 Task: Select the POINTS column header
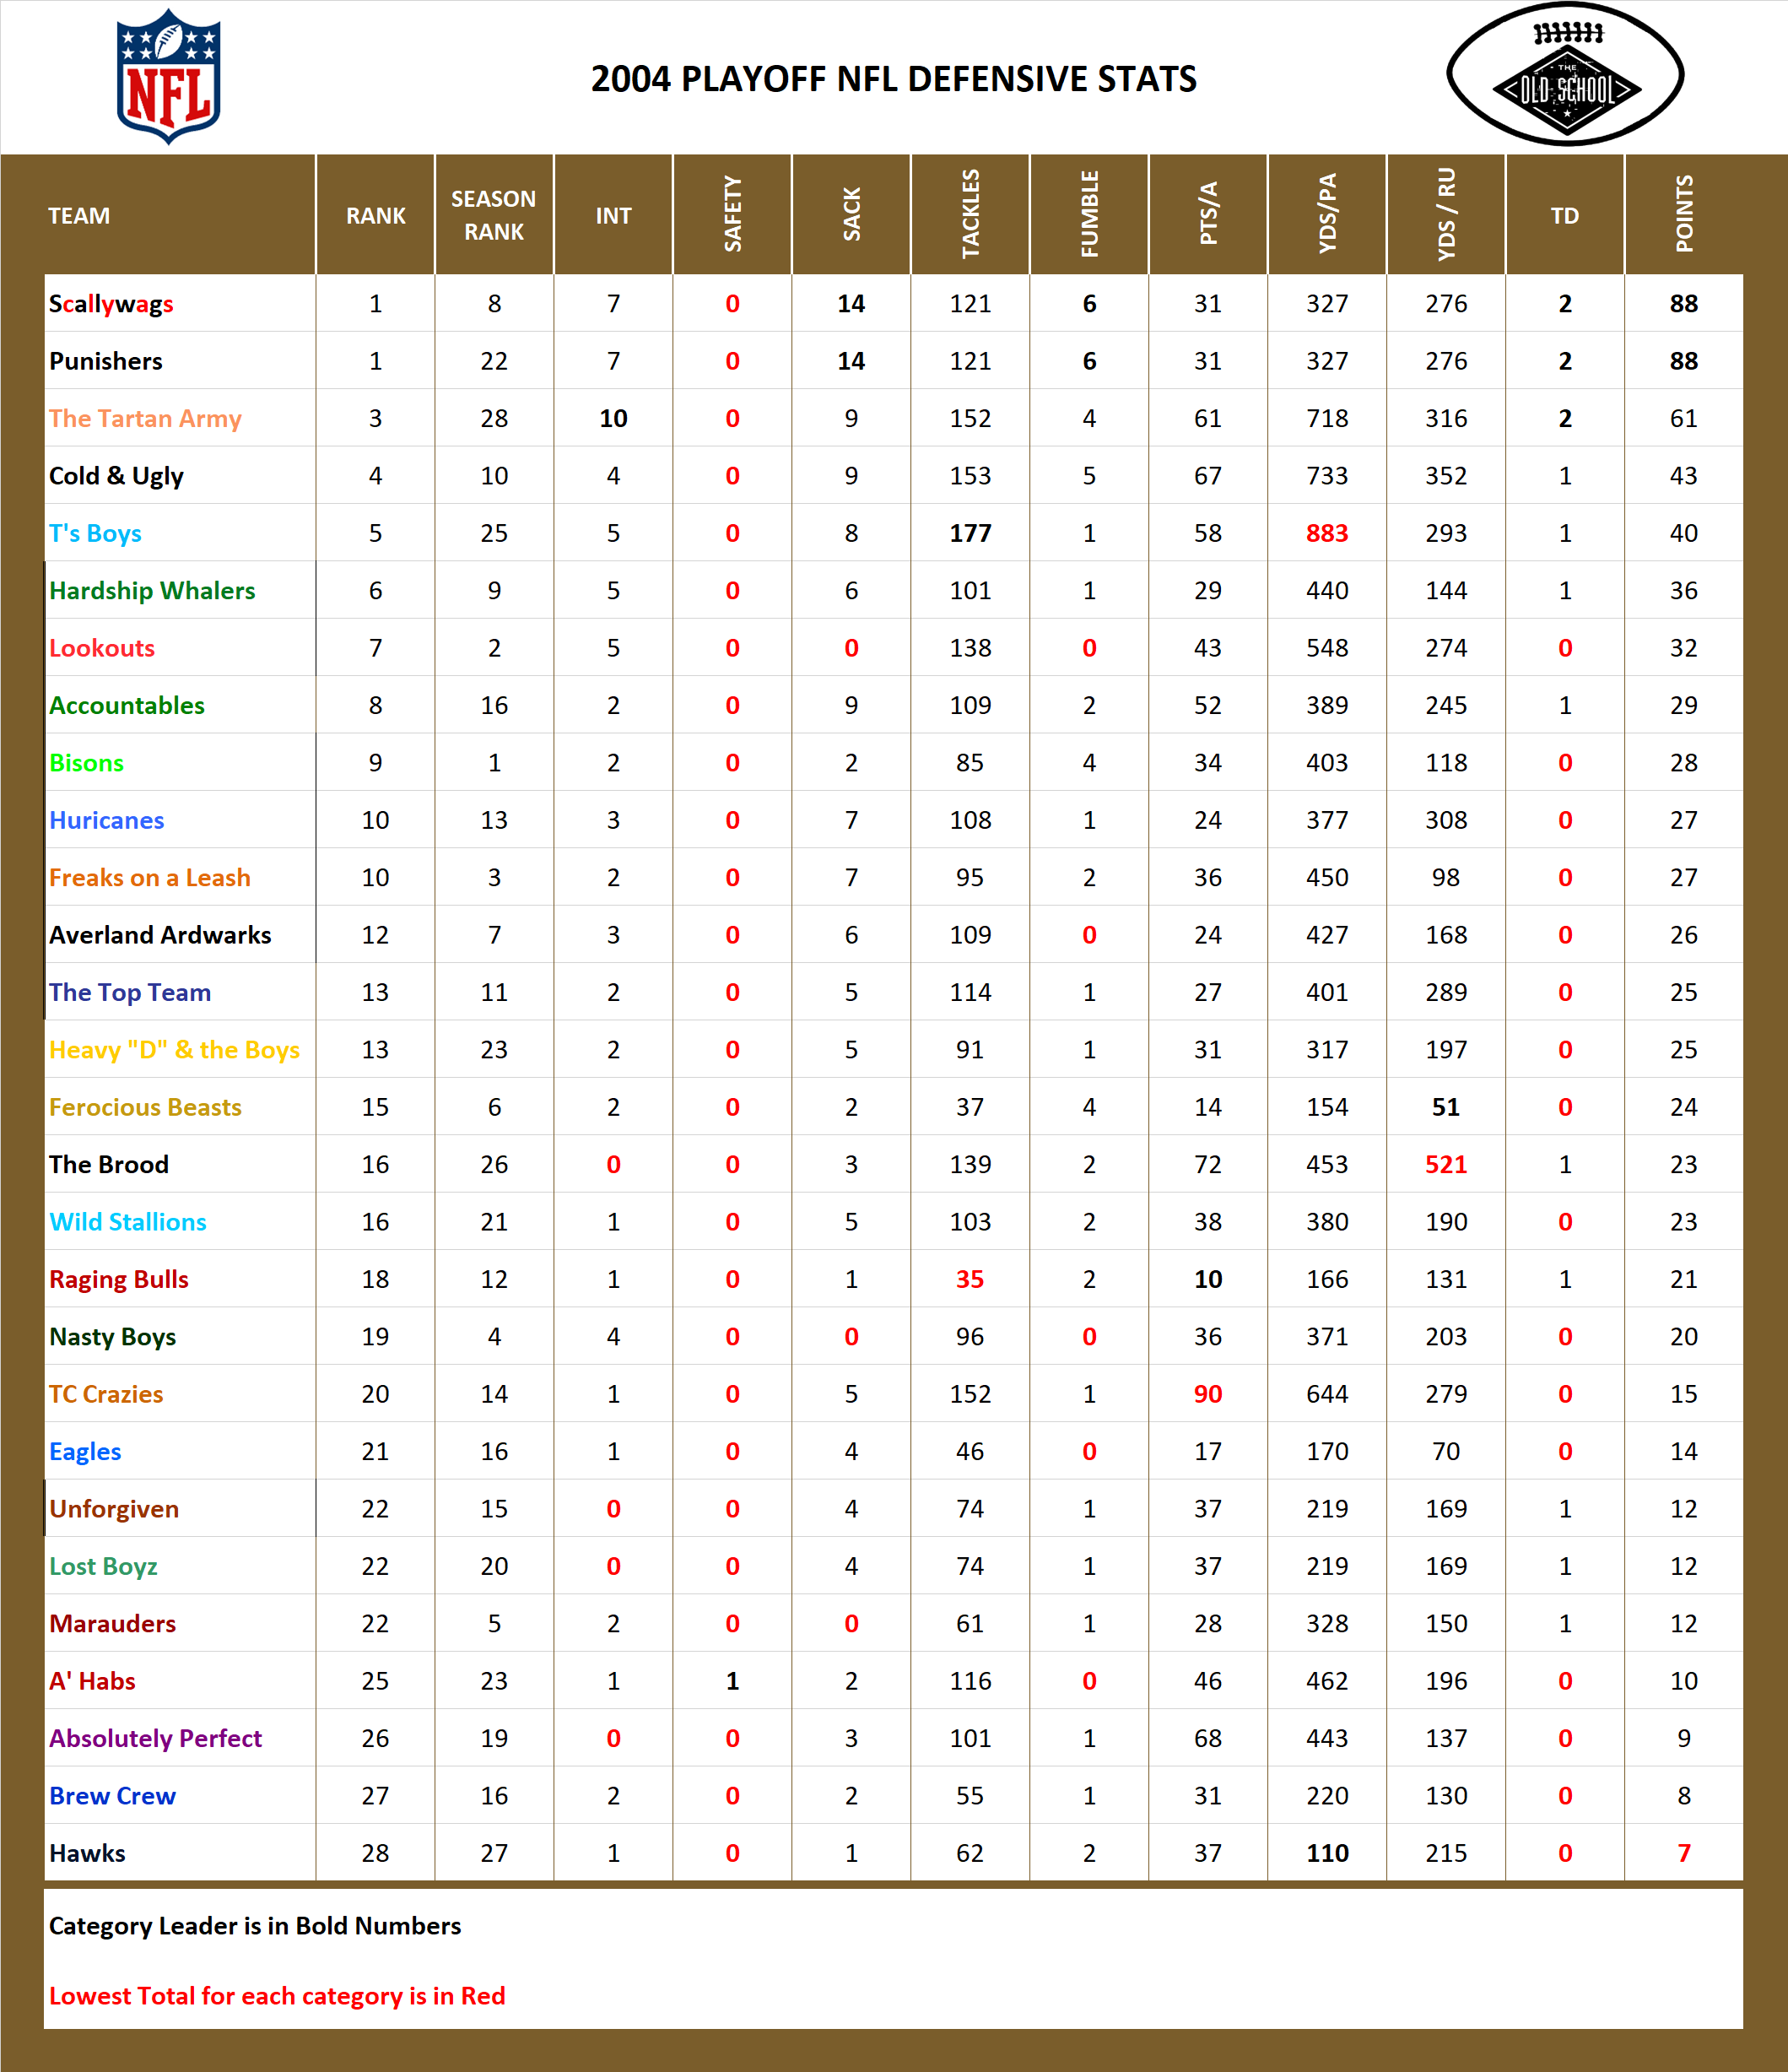pos(1686,214)
